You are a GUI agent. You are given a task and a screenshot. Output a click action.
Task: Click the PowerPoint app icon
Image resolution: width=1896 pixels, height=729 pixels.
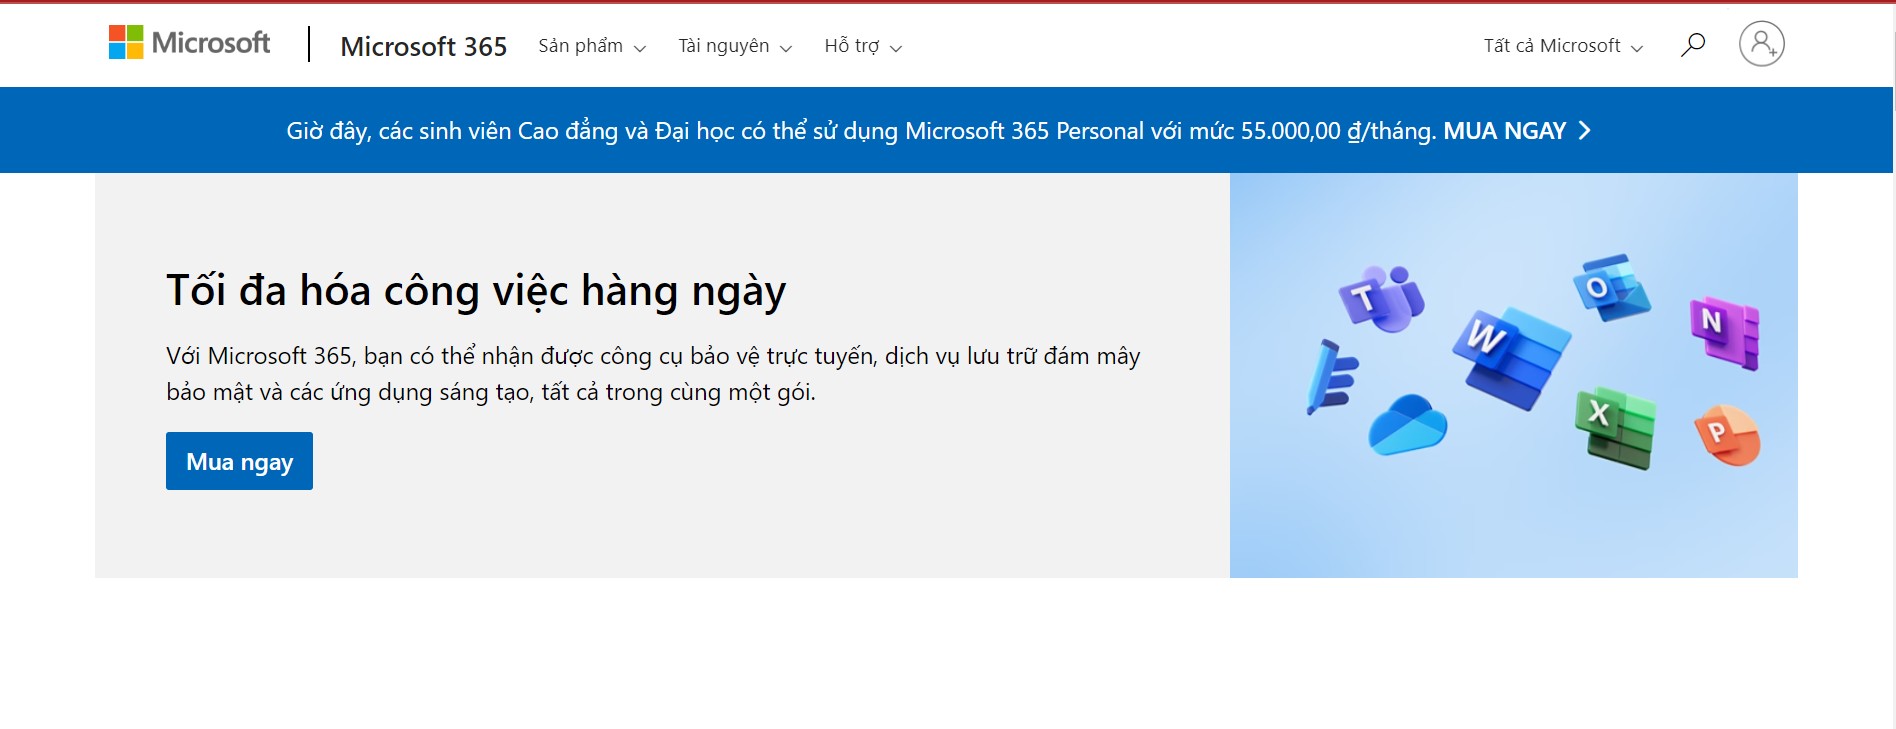1727,435
